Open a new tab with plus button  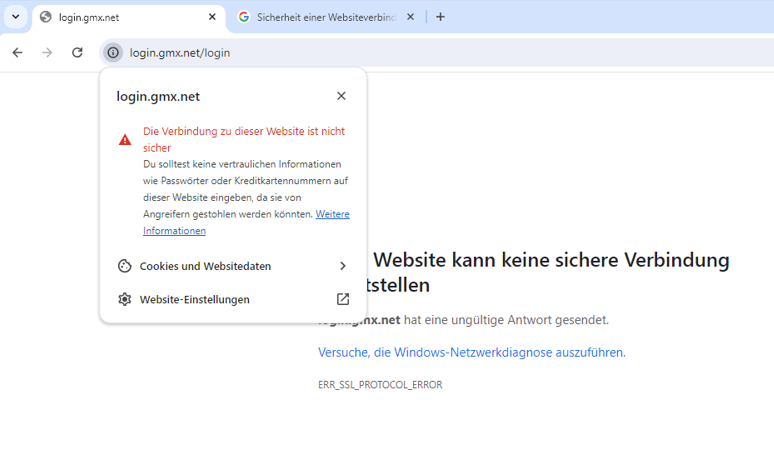click(x=440, y=17)
